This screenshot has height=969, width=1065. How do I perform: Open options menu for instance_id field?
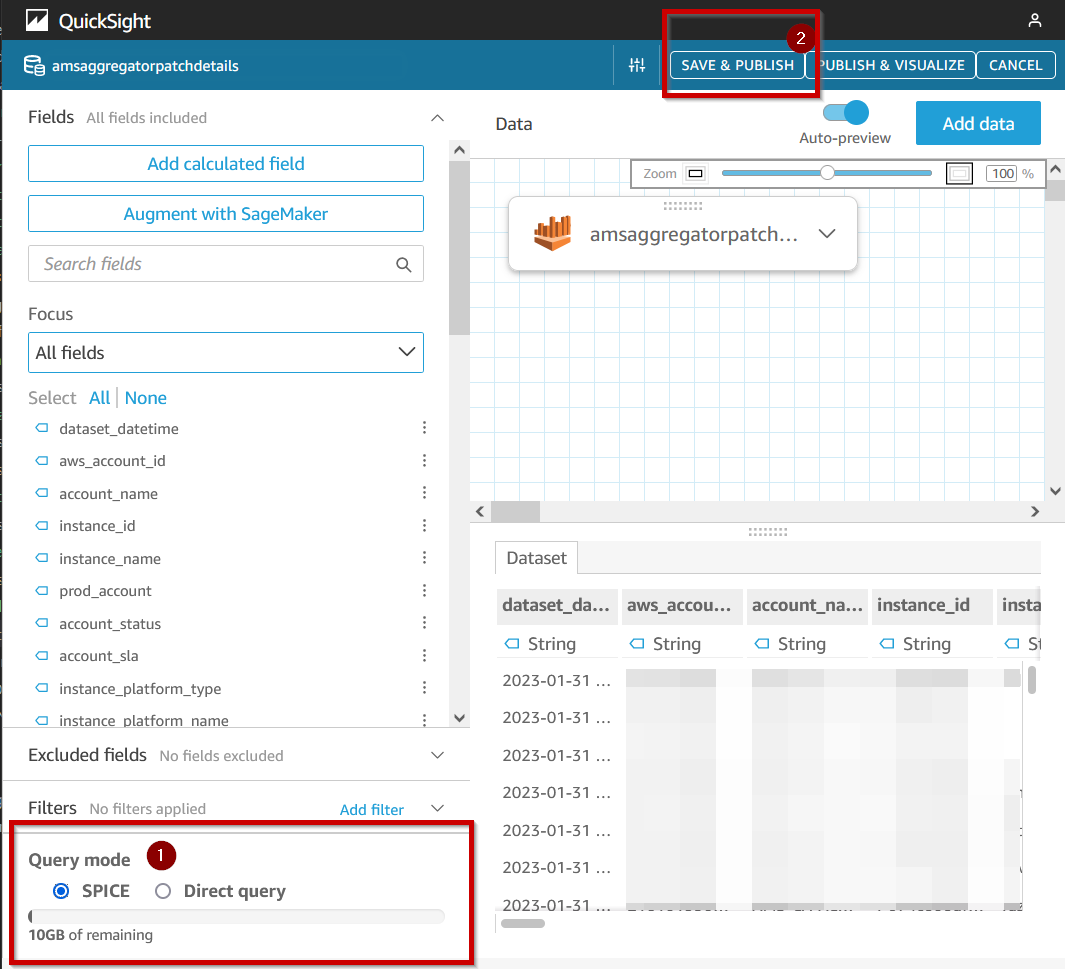(425, 526)
